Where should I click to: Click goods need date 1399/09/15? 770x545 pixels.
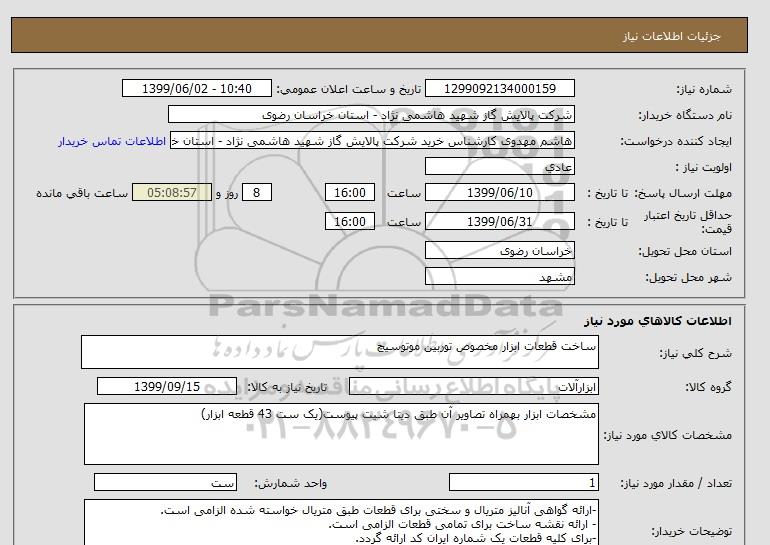point(167,387)
